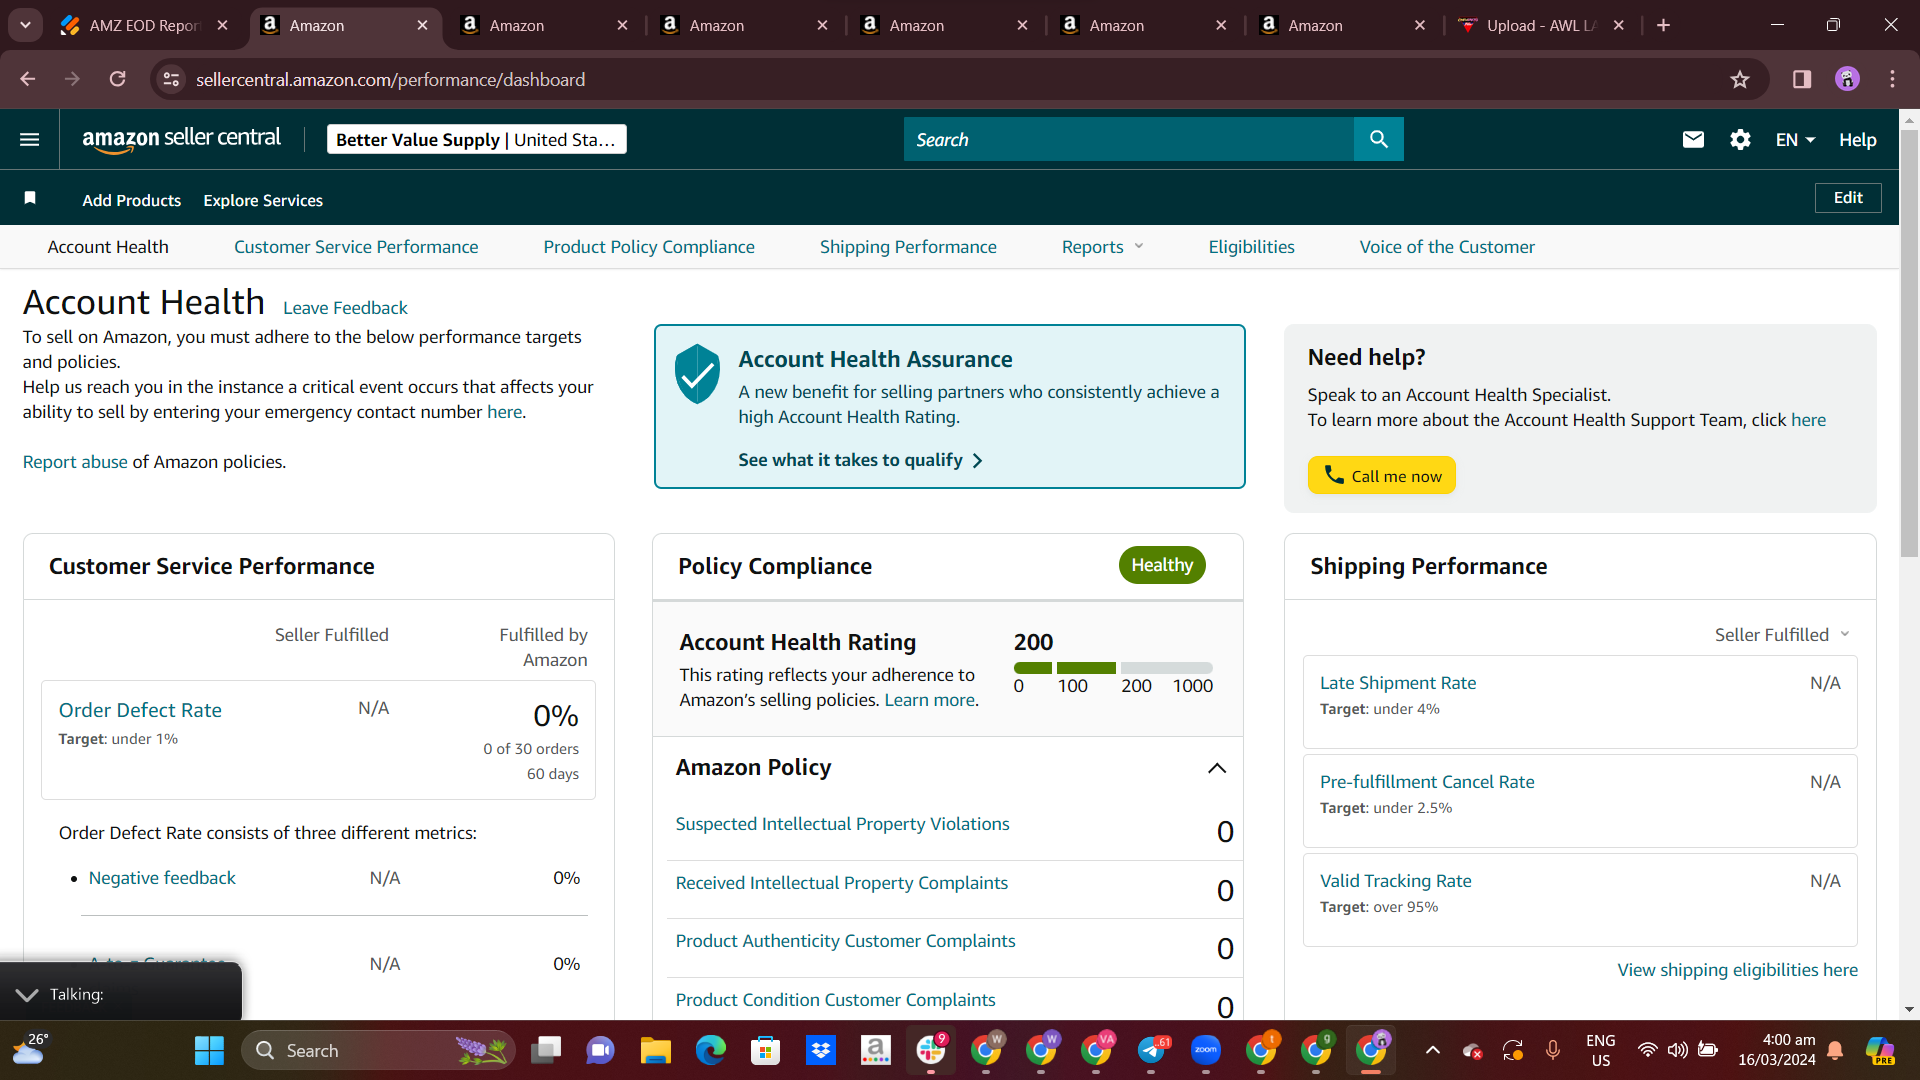Open Dropbox from the taskbar
1920x1080 pixels.
(x=821, y=1050)
